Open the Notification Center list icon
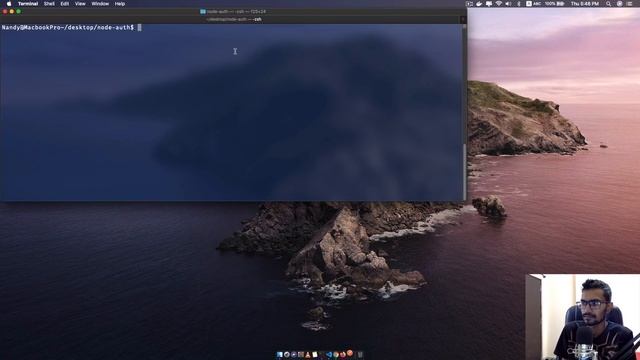This screenshot has height=360, width=640. [630, 4]
